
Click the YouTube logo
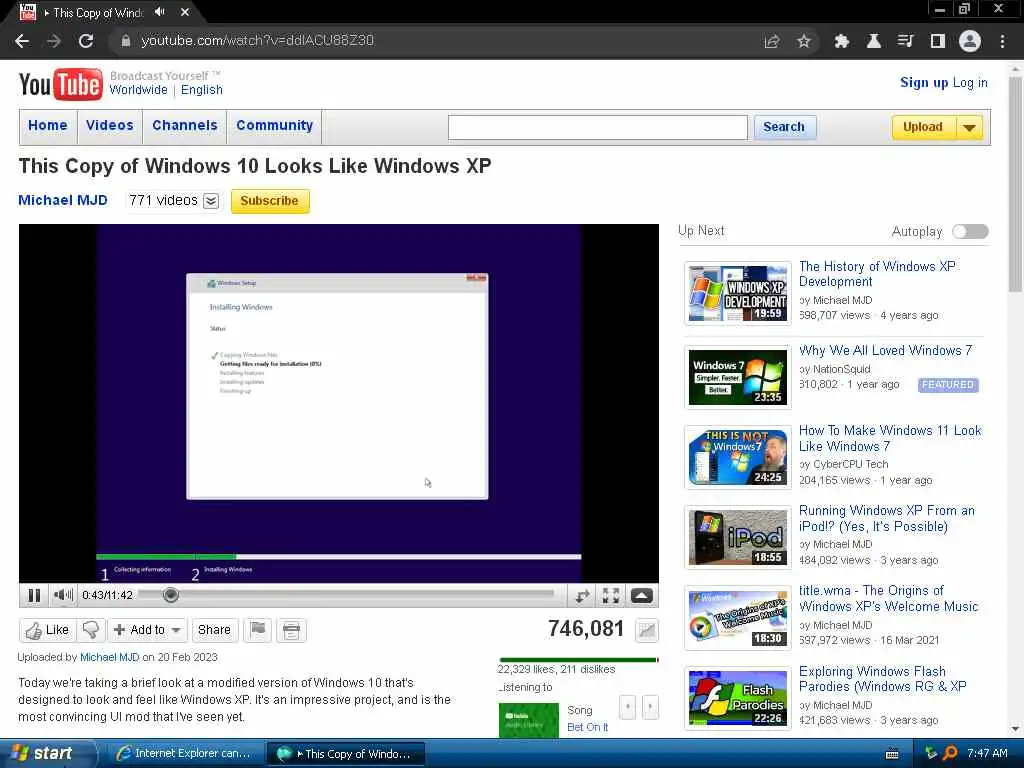(x=61, y=84)
